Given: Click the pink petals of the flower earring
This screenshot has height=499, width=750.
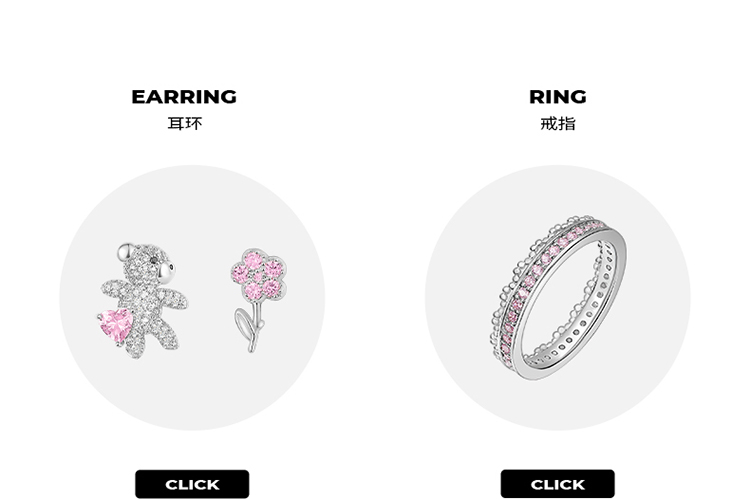Looking at the screenshot, I should 258,275.
